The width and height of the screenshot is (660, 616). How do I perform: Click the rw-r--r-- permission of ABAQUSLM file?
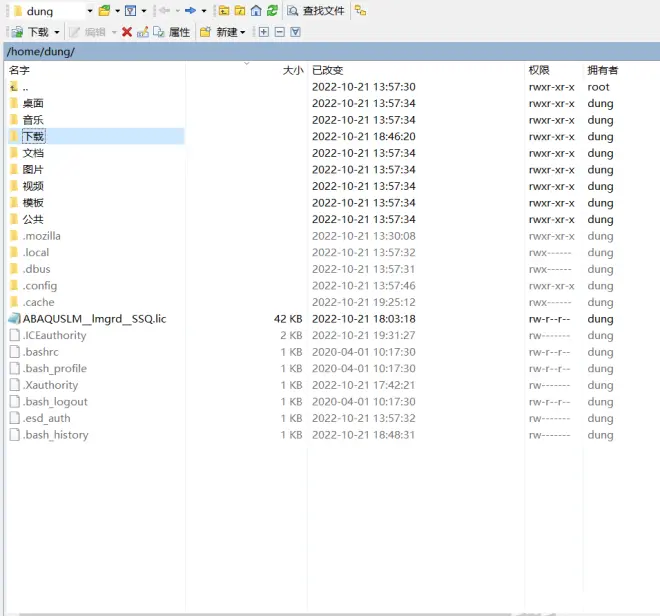[549, 319]
